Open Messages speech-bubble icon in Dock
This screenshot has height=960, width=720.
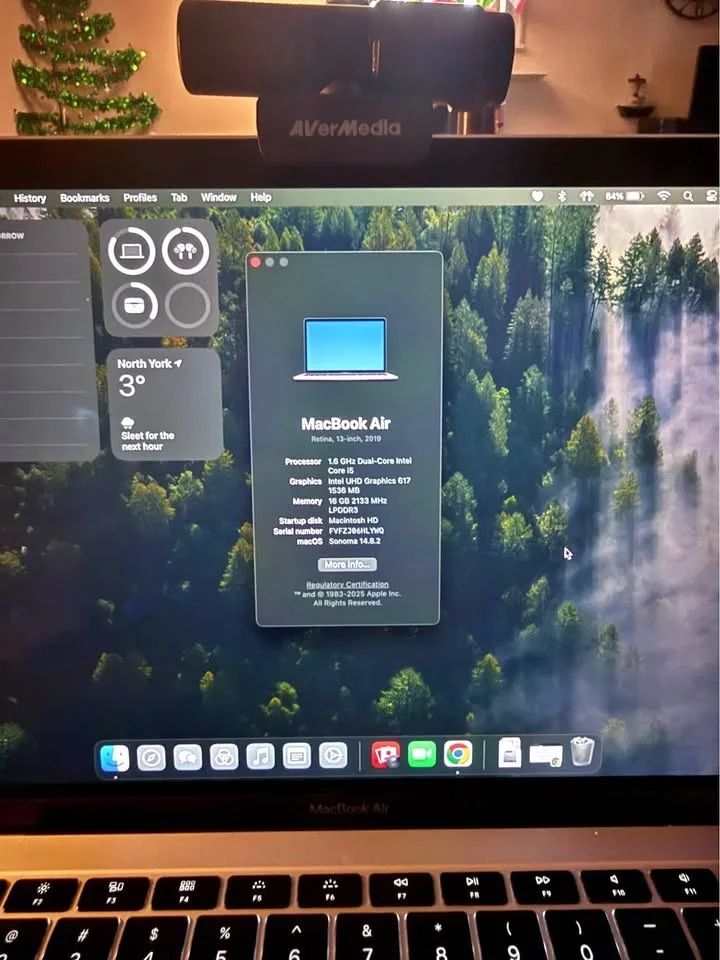(x=188, y=757)
